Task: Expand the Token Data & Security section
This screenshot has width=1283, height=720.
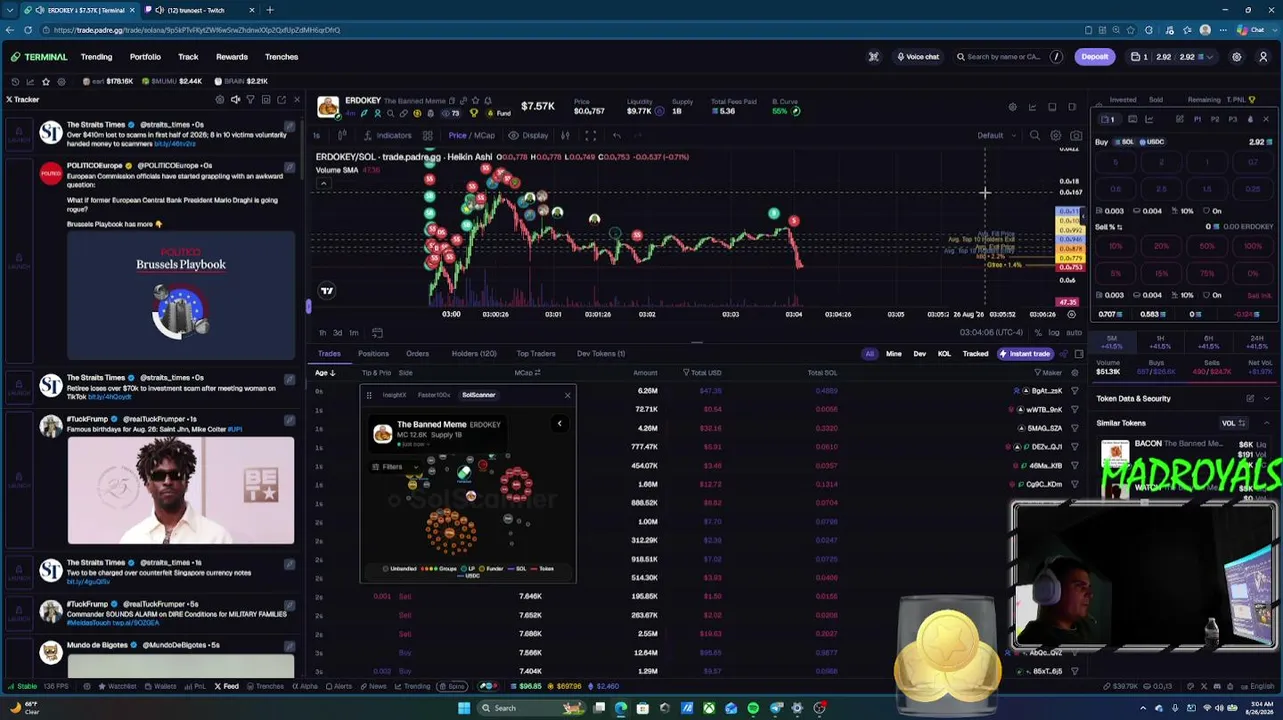Action: coord(1267,399)
